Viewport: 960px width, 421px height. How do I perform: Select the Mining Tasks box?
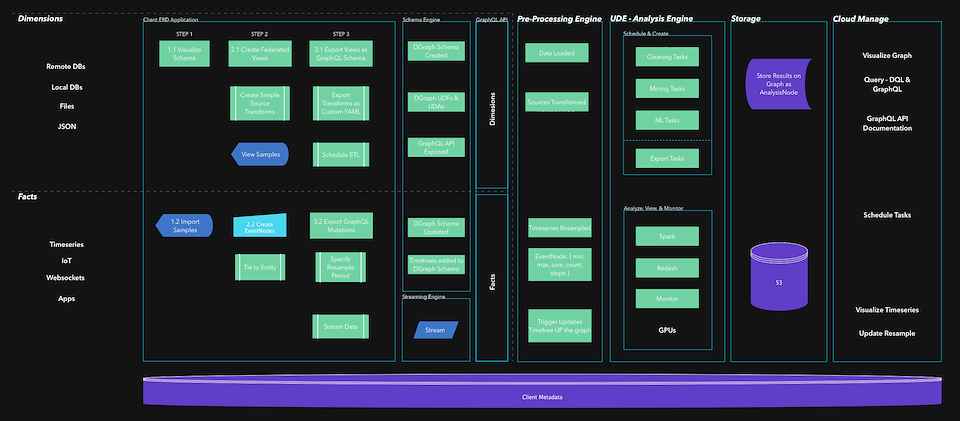[667, 88]
